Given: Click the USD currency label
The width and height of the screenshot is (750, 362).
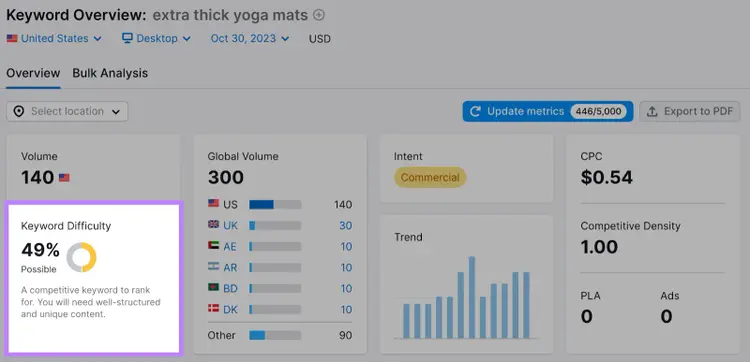Looking at the screenshot, I should pos(320,39).
